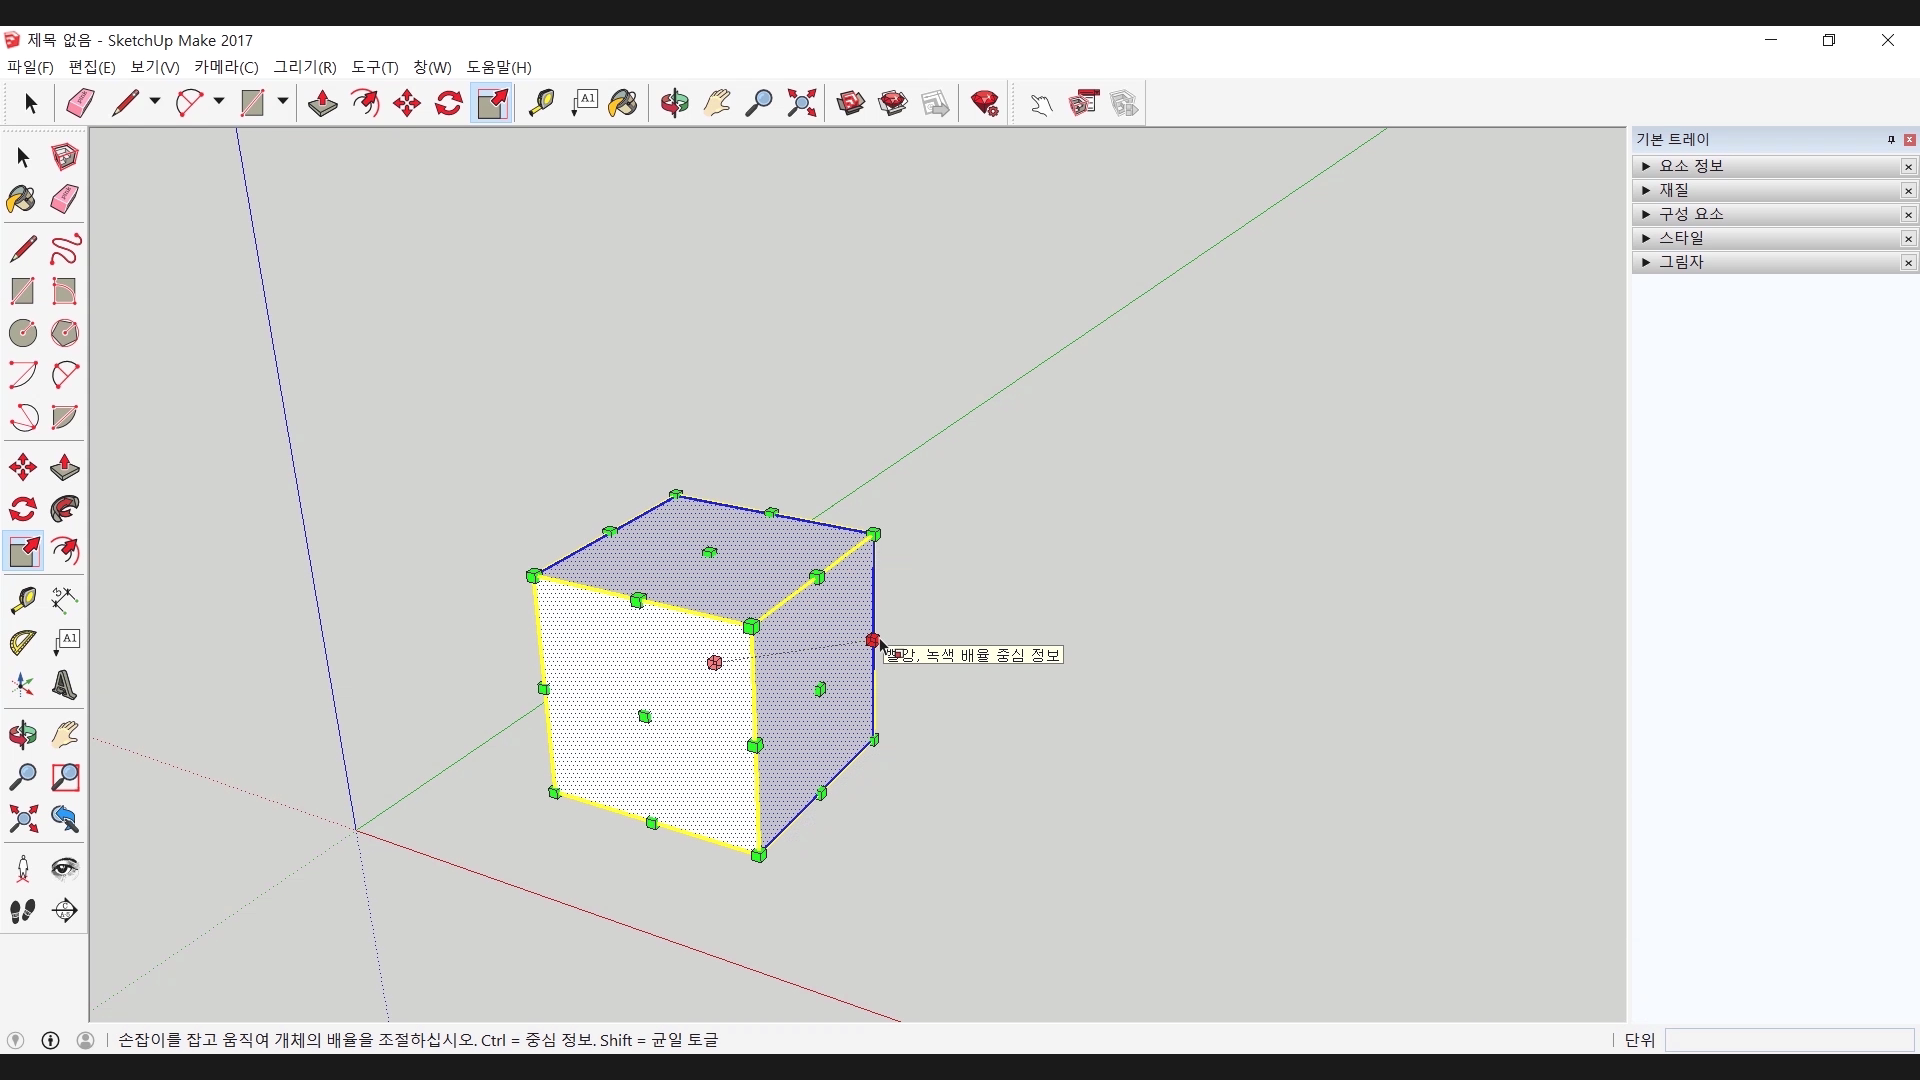The image size is (1920, 1080).
Task: Select the Paint Bucket tool in left toolbar
Action: 21,199
